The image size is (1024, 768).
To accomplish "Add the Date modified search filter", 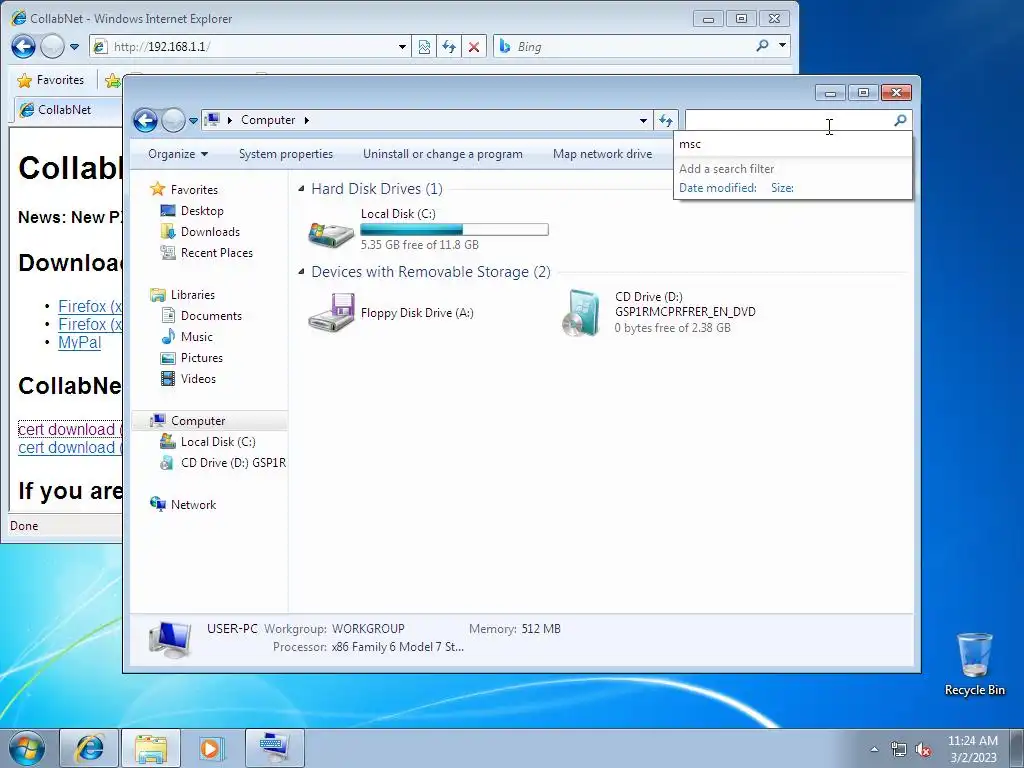I will click(718, 188).
